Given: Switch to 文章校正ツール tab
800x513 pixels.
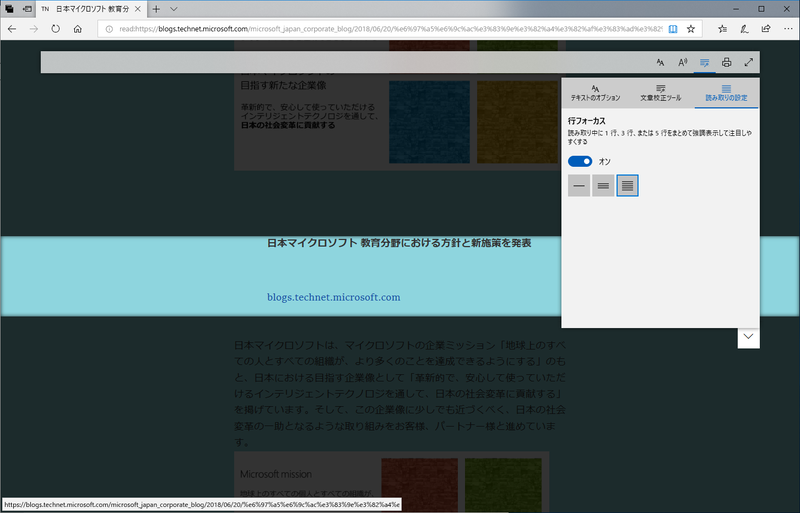Looking at the screenshot, I should coord(661,93).
